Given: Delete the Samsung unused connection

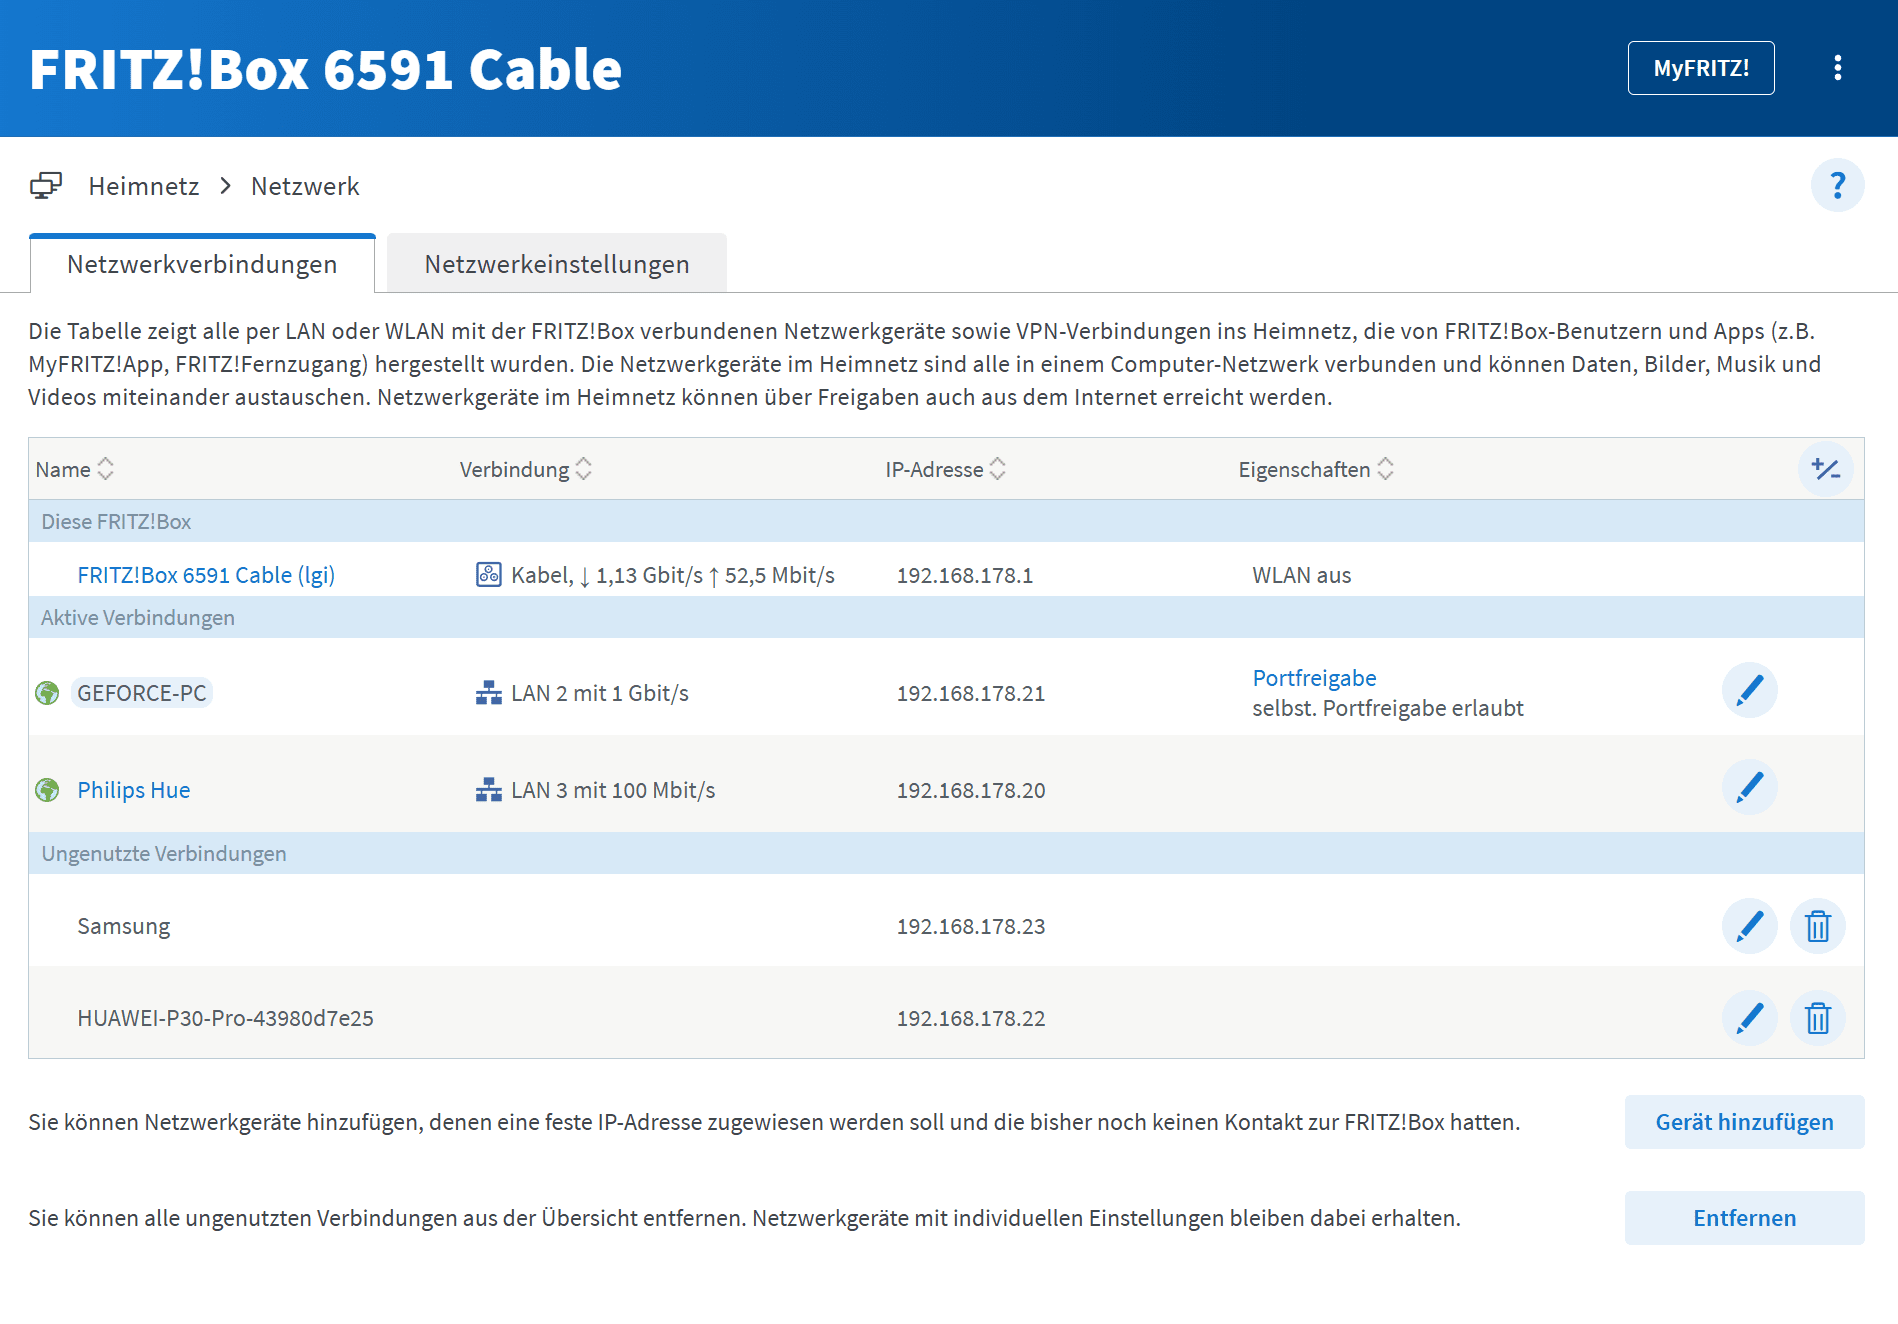Looking at the screenshot, I should point(1817,926).
